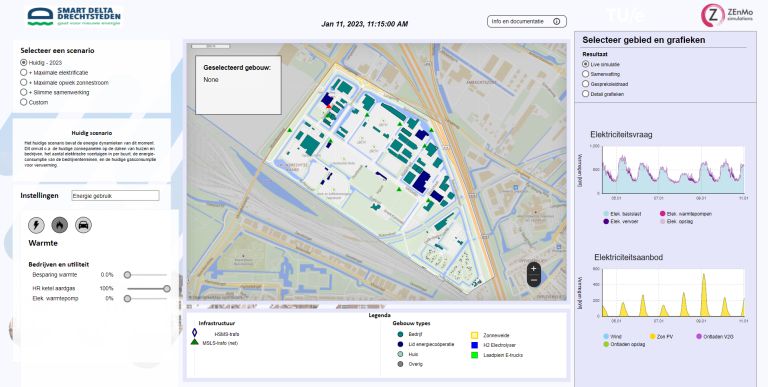Click the Huis light-green legend circle
Viewport: 768px width, 387px height.
click(400, 354)
